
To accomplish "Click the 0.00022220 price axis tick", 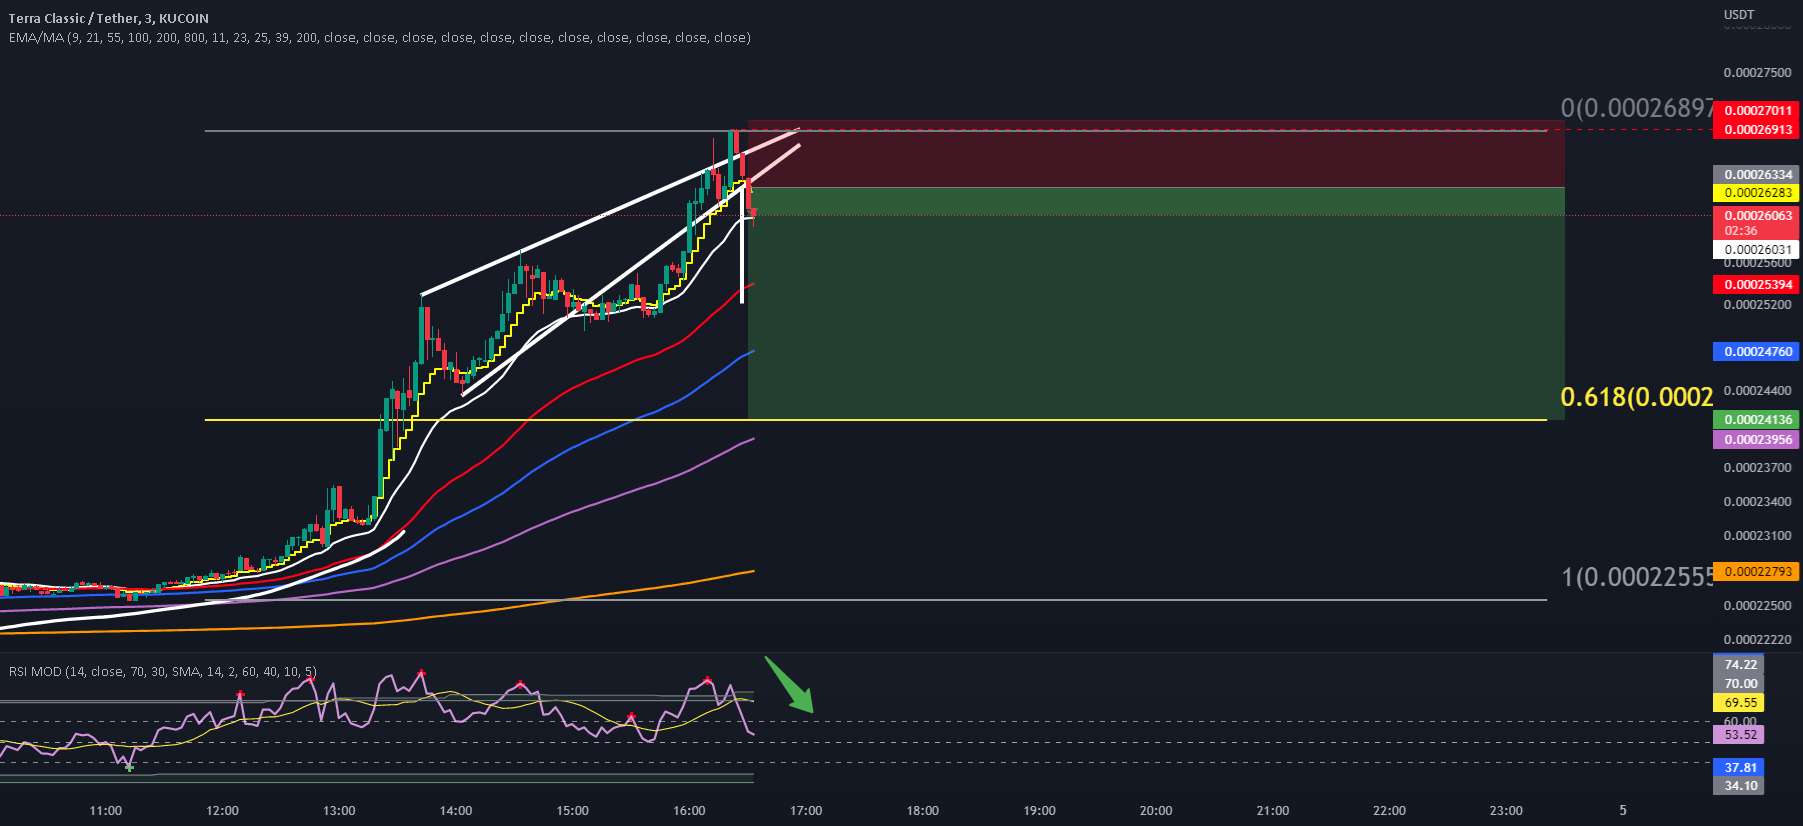I will (x=1757, y=639).
